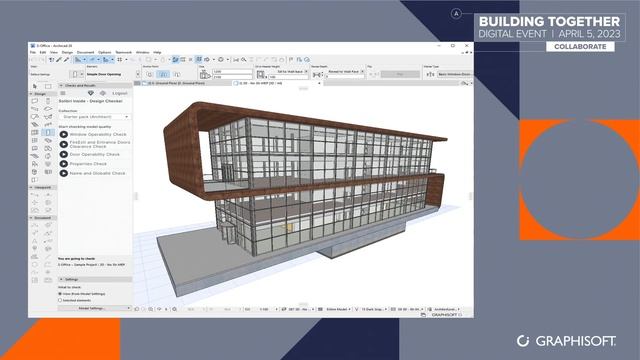Image resolution: width=640 pixels, height=360 pixels.
Task: Open the Help menu
Action: (157, 52)
